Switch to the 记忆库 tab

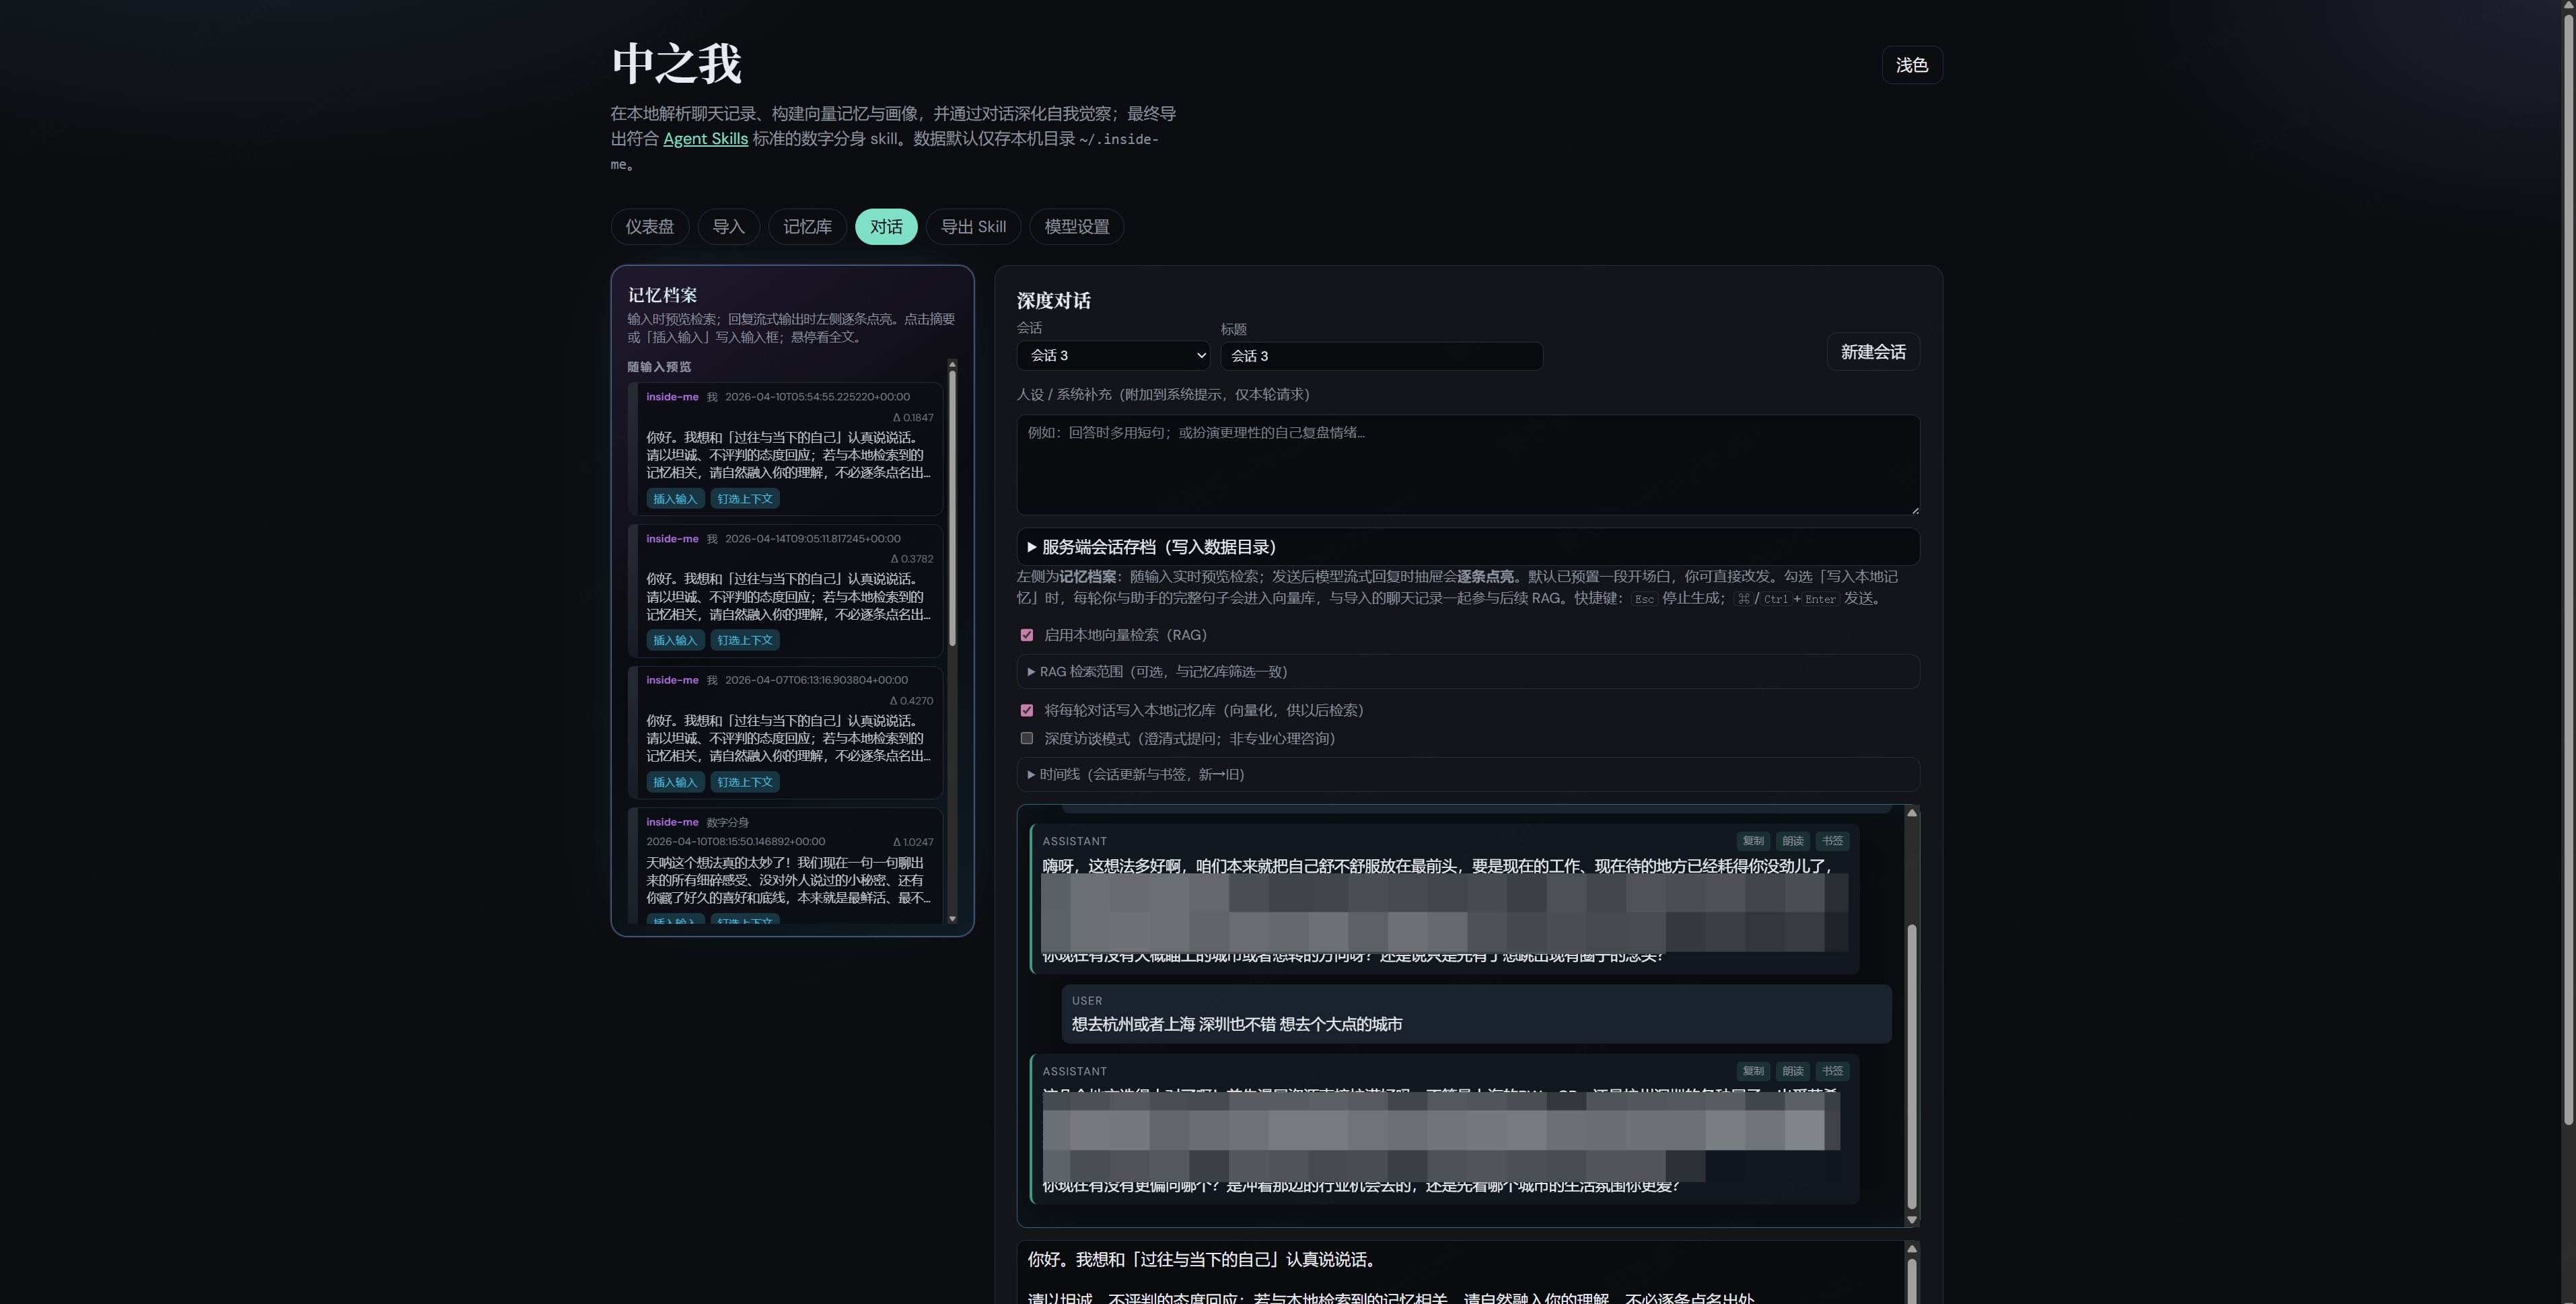click(807, 227)
